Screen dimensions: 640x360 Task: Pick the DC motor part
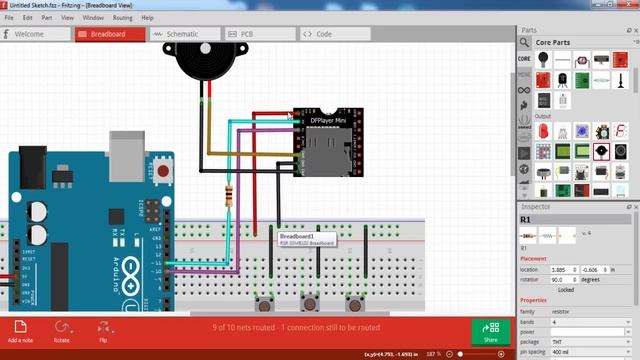[x=562, y=171]
